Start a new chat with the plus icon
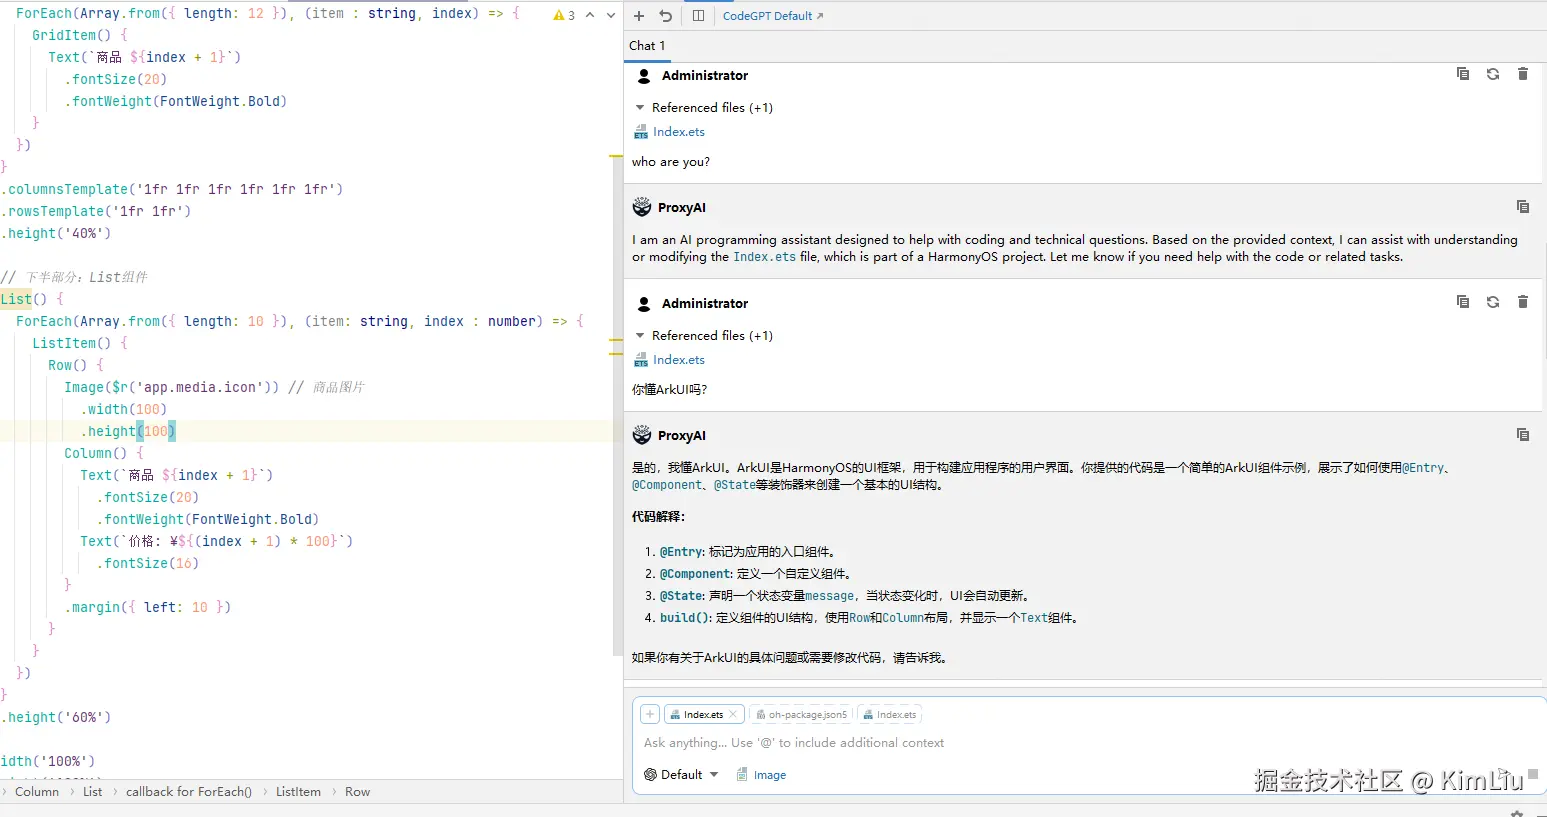Viewport: 1547px width, 817px height. 639,16
